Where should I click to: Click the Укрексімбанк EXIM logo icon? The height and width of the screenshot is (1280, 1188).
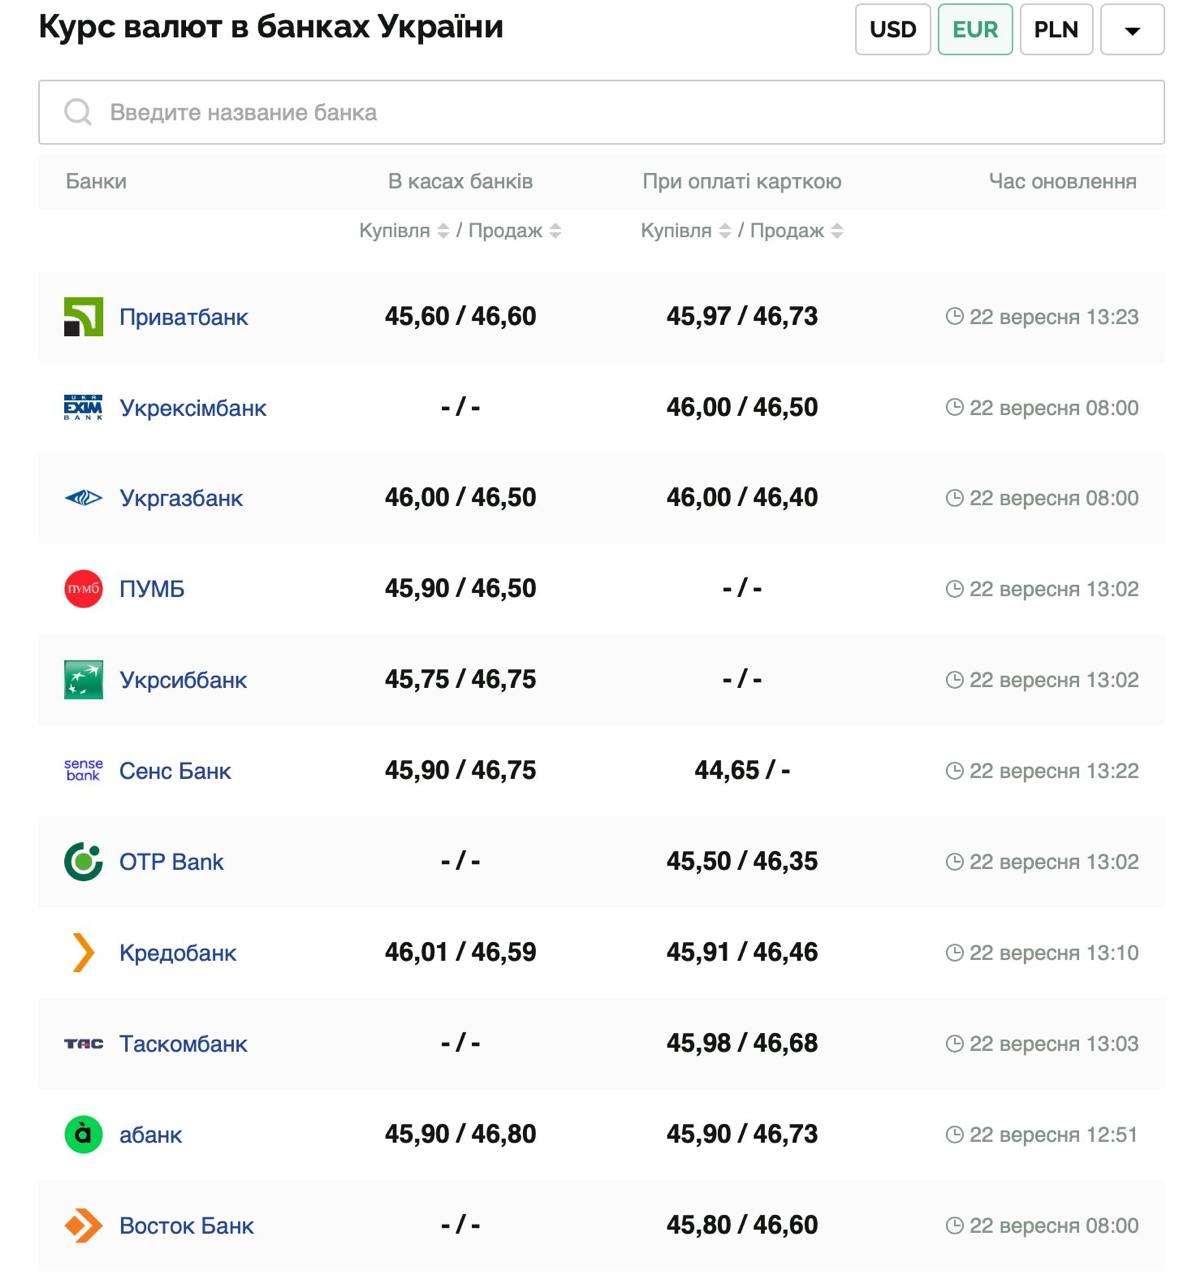83,408
